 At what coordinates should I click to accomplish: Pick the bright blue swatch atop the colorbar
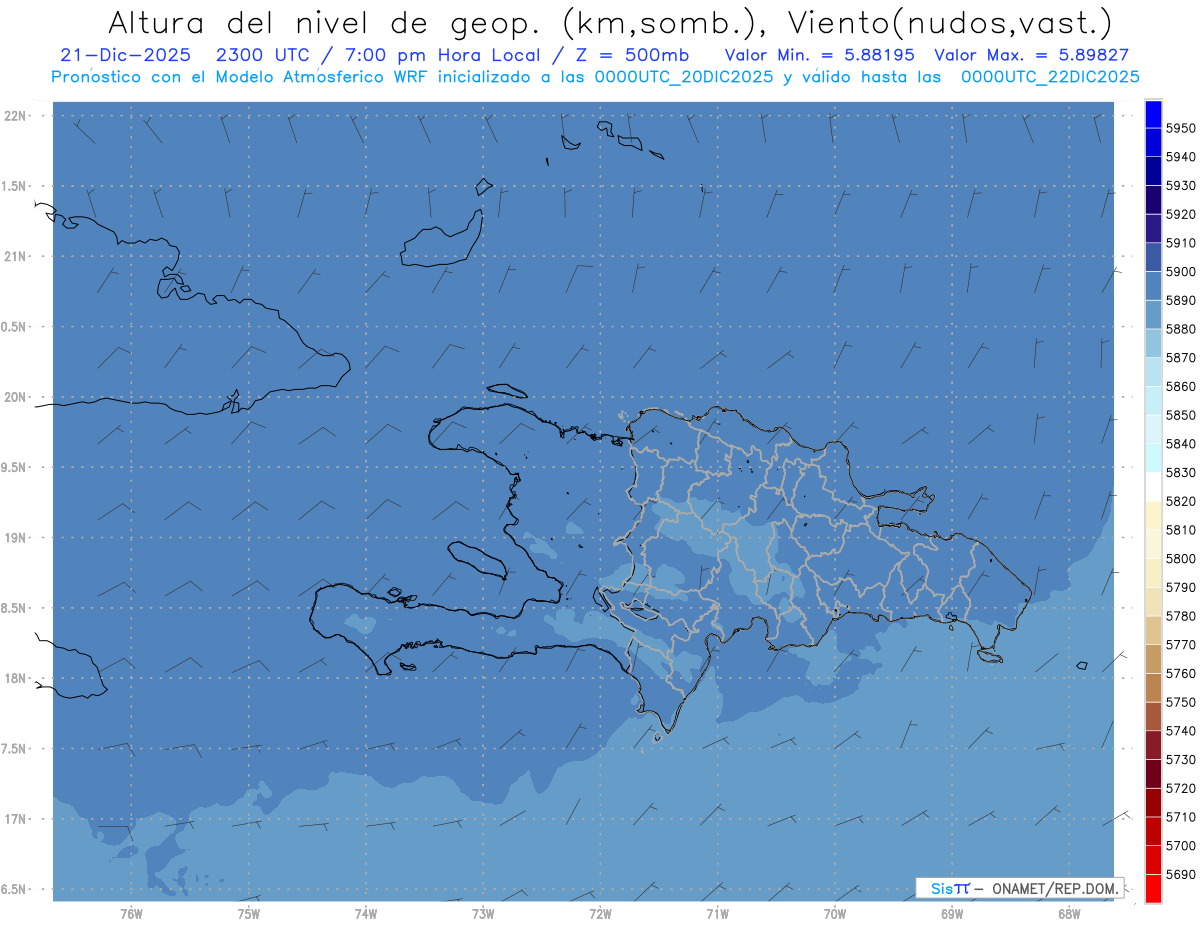point(1153,114)
